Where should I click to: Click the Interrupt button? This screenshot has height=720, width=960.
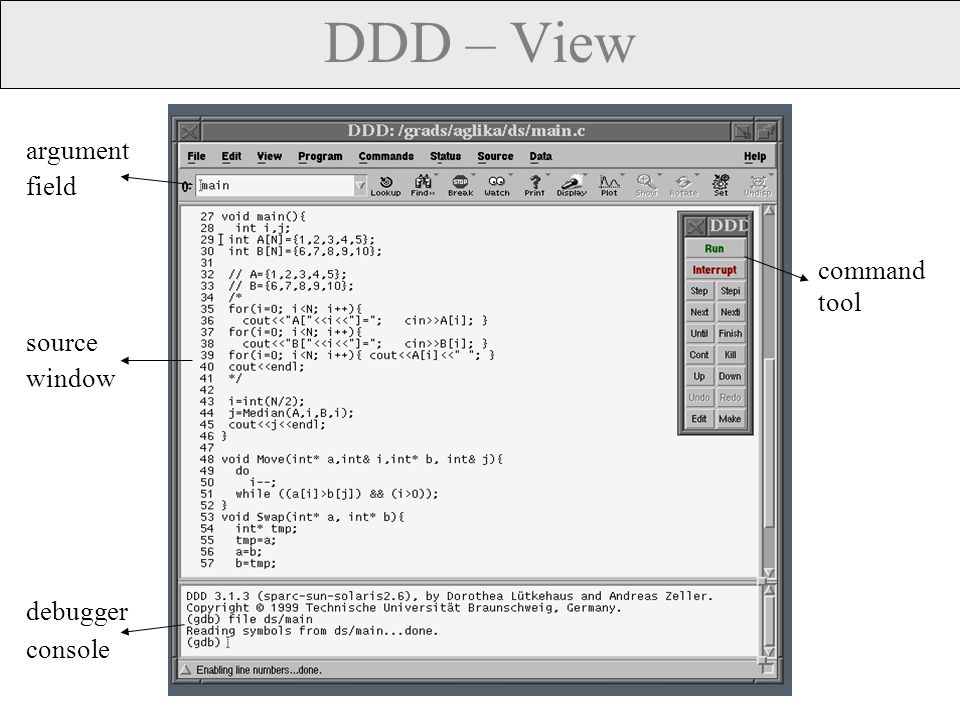(x=714, y=270)
